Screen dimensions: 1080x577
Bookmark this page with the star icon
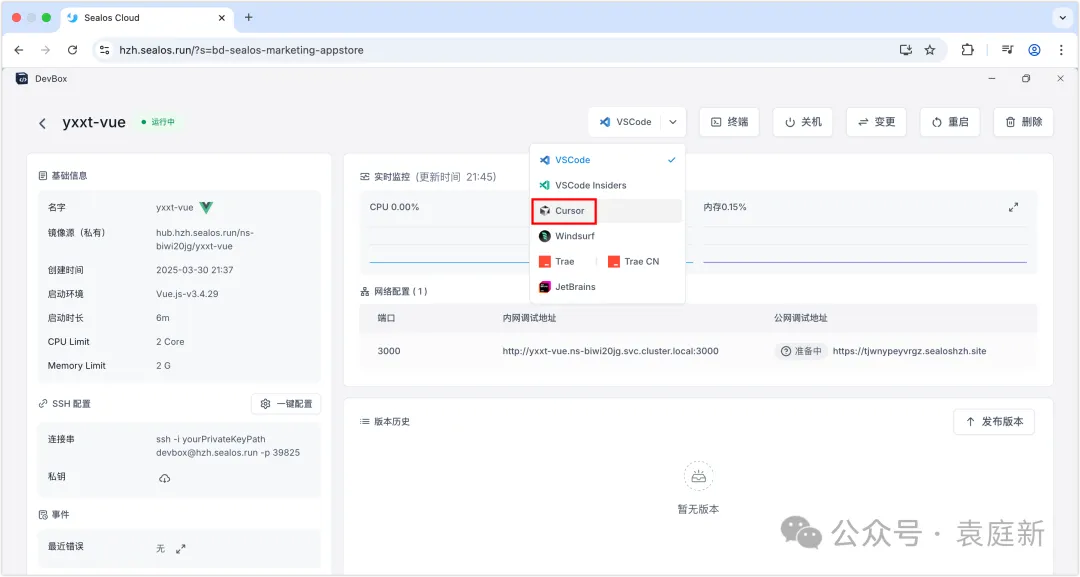pos(930,50)
